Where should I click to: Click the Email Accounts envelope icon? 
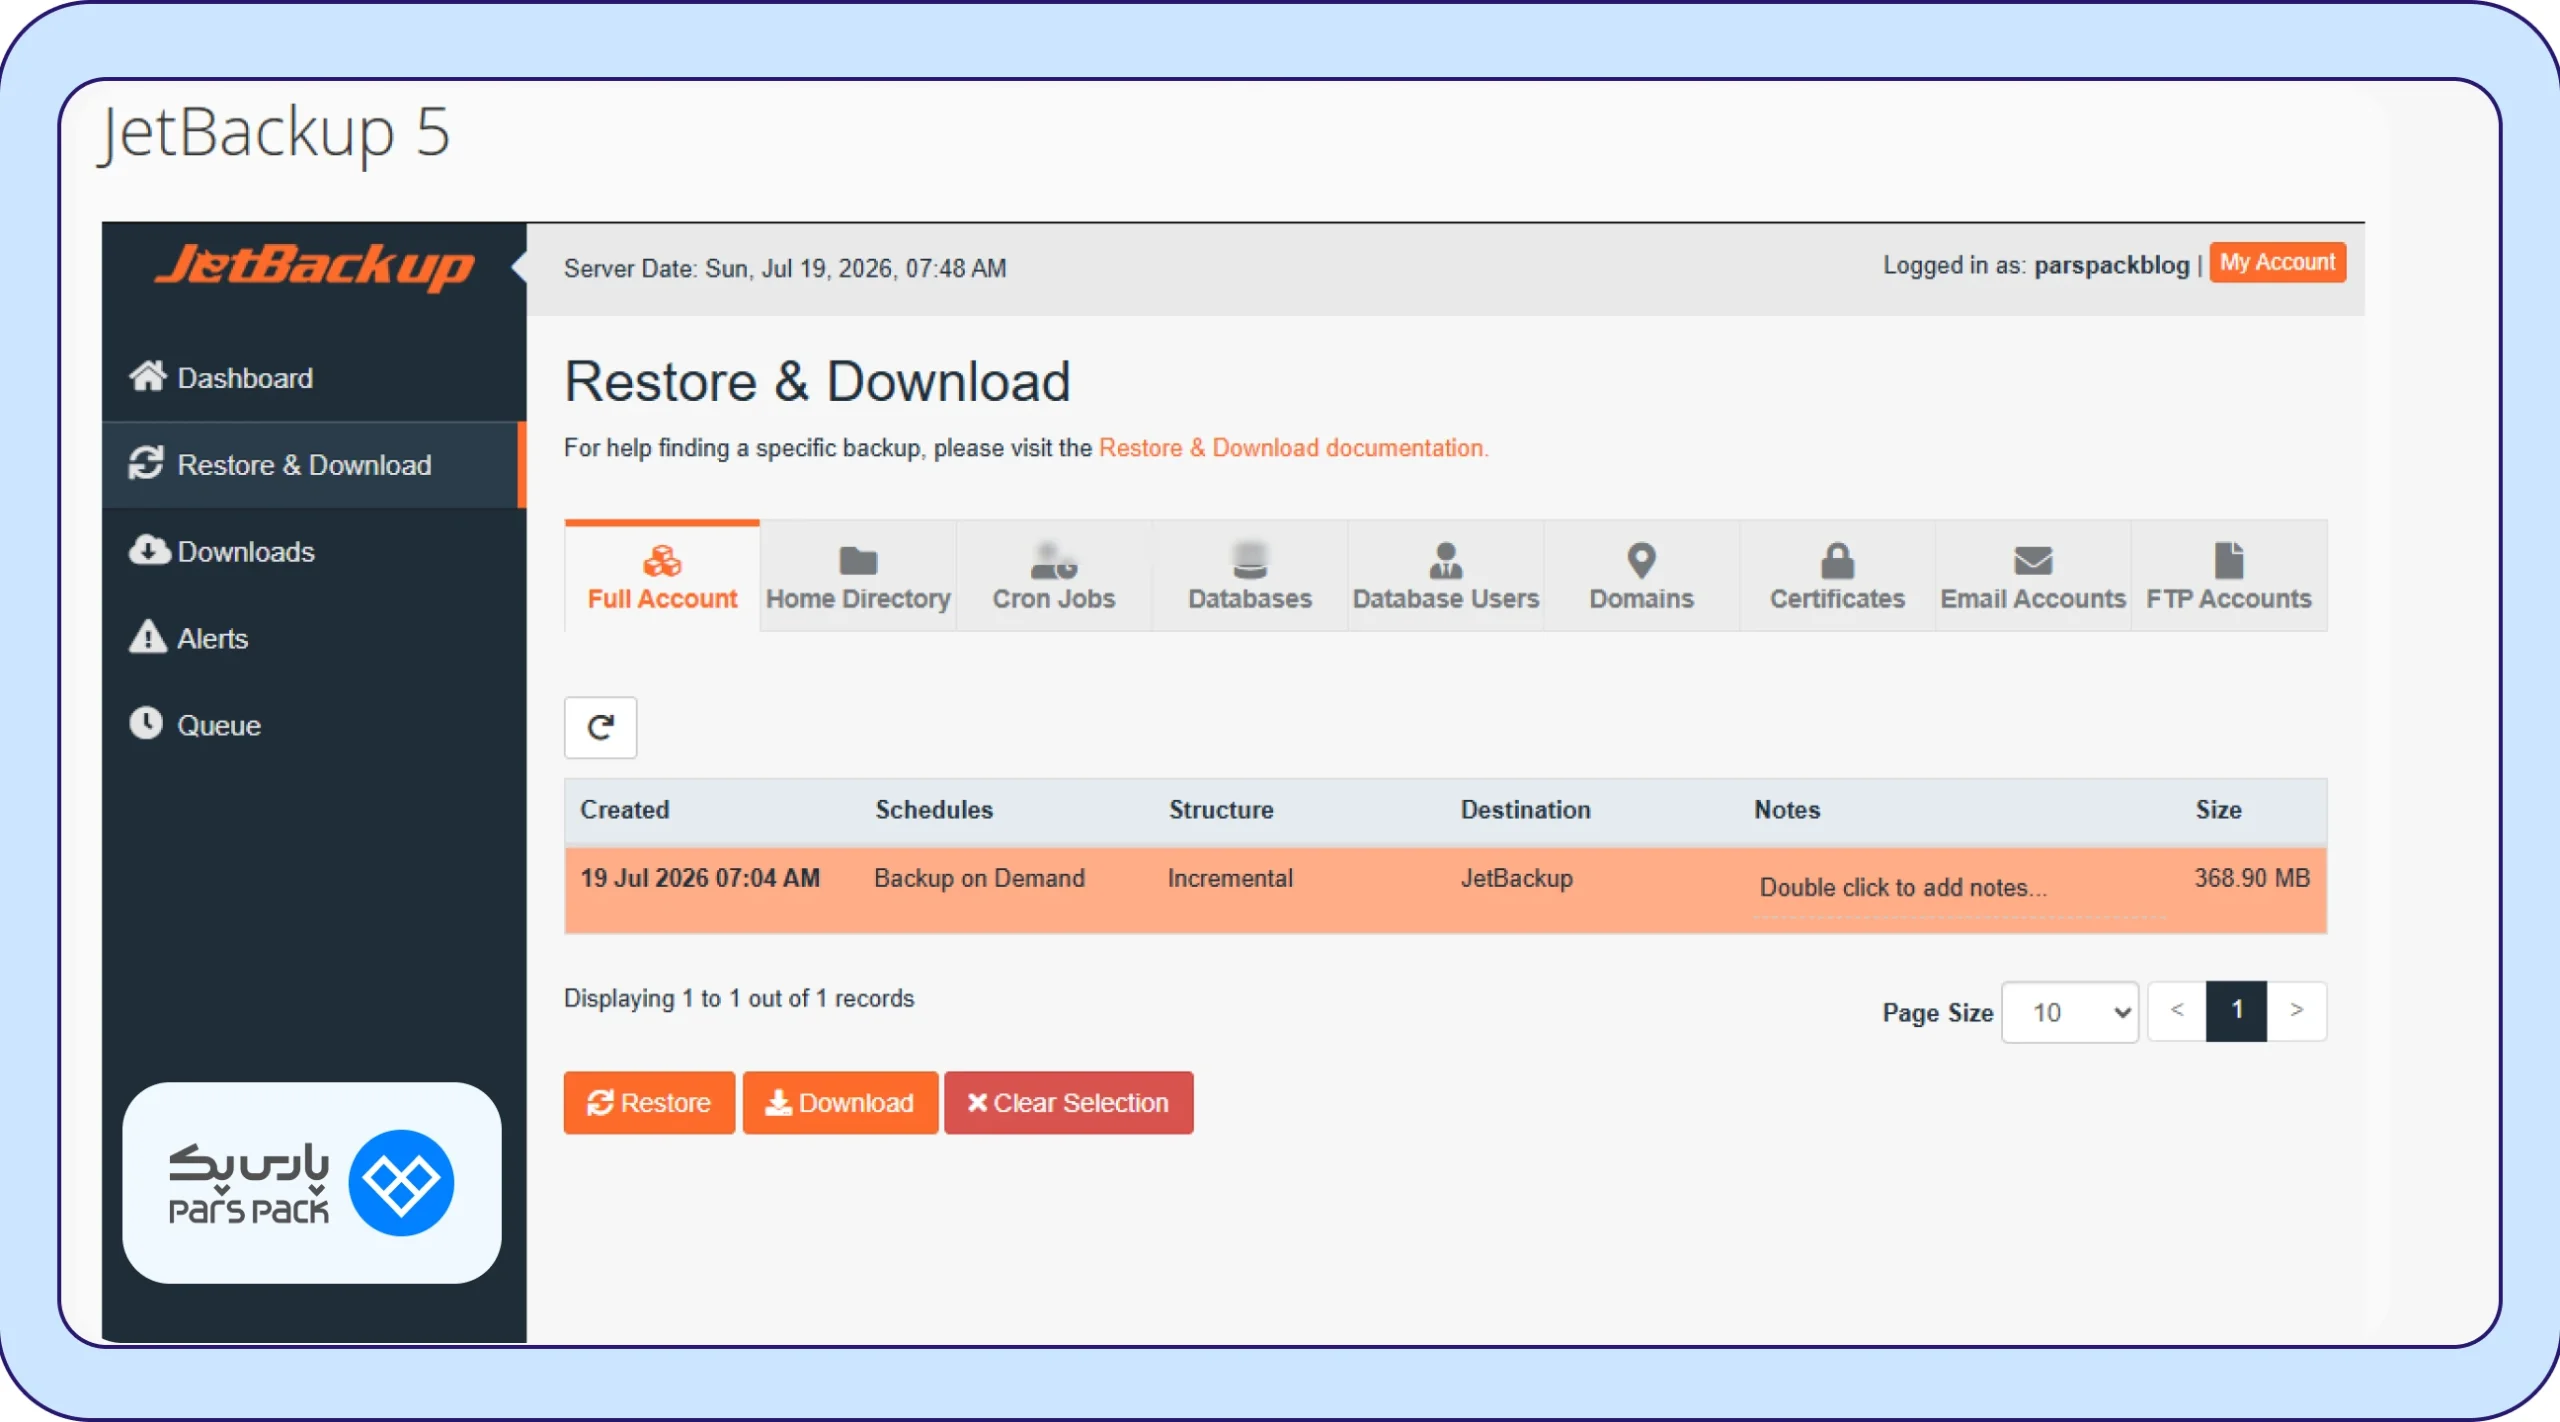pyautogui.click(x=2033, y=561)
